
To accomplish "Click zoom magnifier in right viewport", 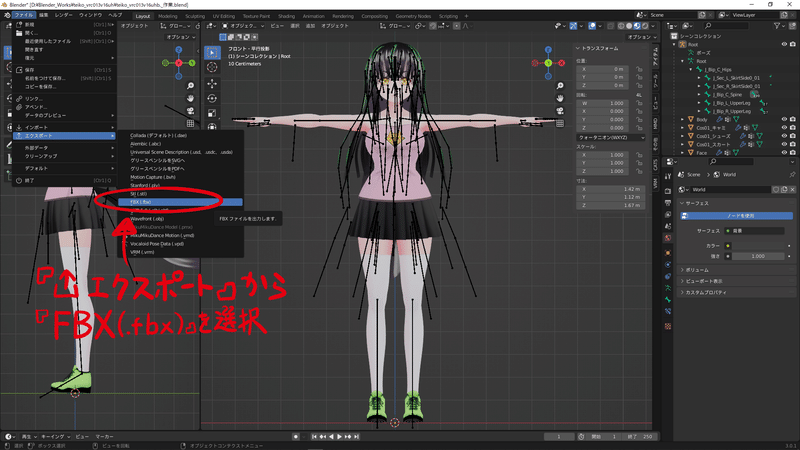I will click(560, 86).
